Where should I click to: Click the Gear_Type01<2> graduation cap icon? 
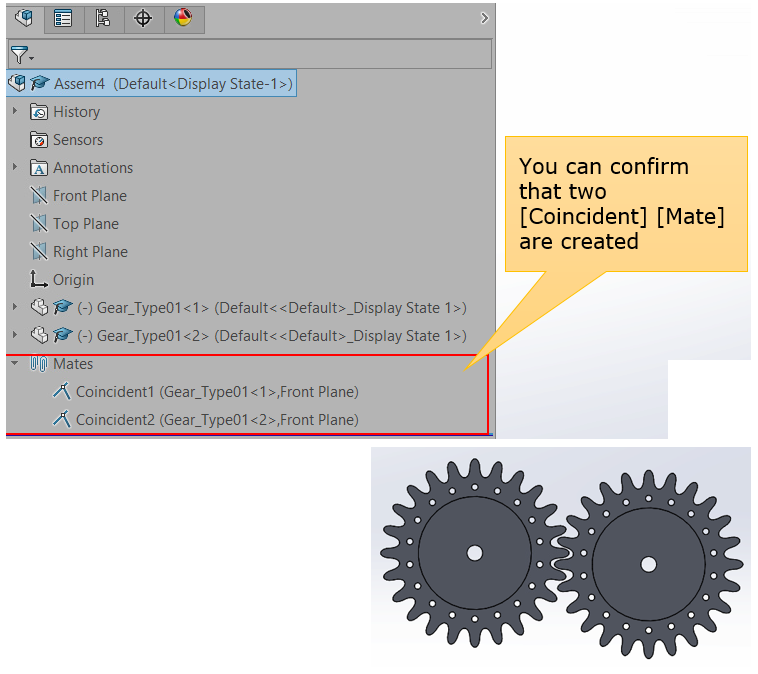[x=62, y=335]
